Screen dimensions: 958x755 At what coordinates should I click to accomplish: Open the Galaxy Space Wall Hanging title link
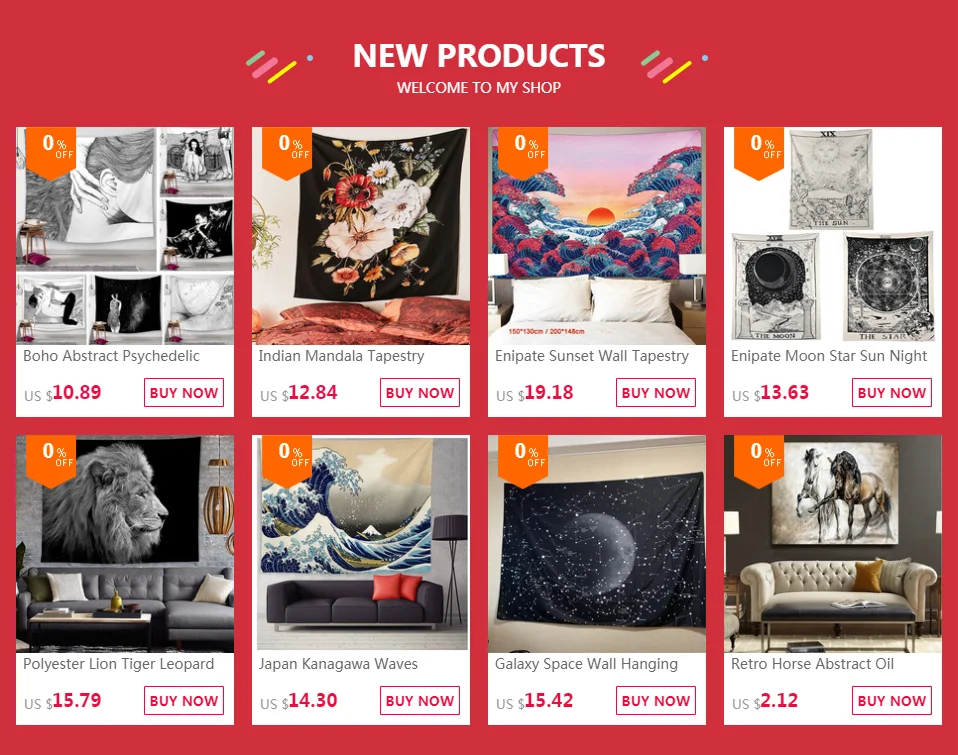(587, 664)
